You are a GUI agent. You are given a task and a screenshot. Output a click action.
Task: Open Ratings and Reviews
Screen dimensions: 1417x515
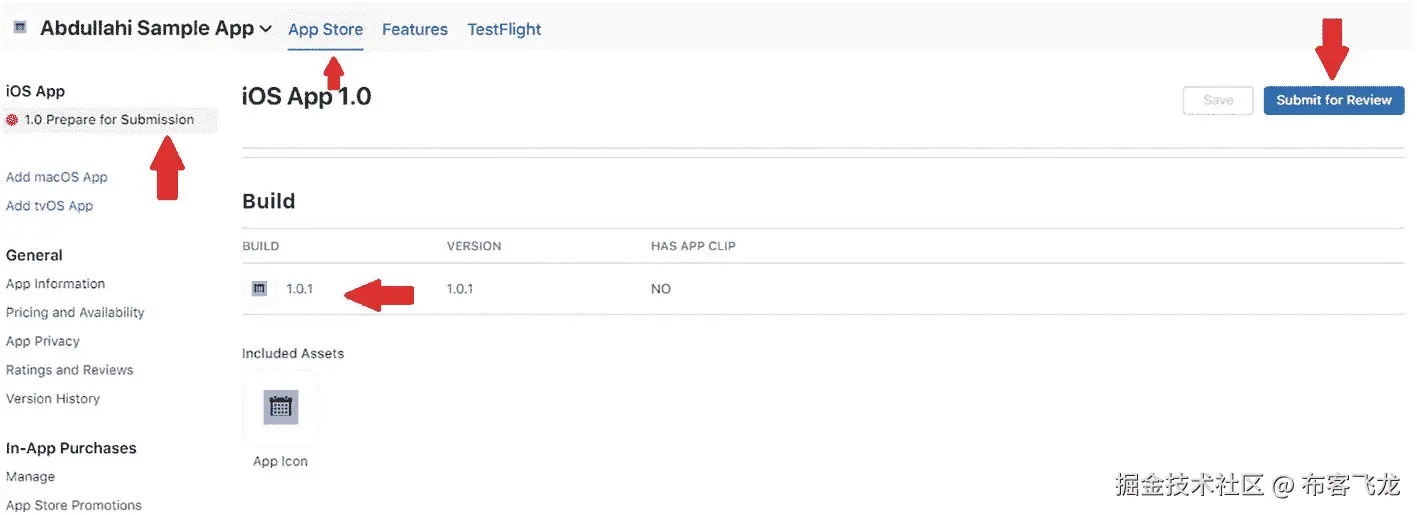(70, 370)
